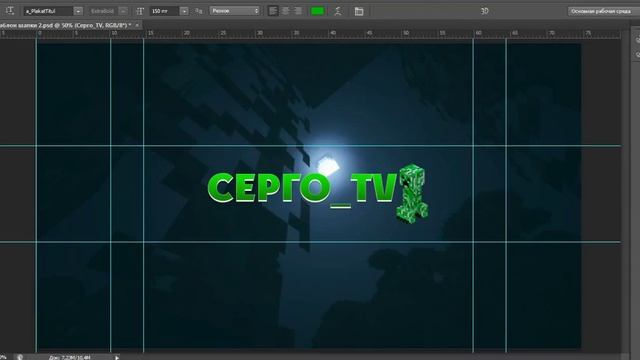640x360 pixels.
Task: Toggle the Character and Paragraph panels
Action: point(359,11)
